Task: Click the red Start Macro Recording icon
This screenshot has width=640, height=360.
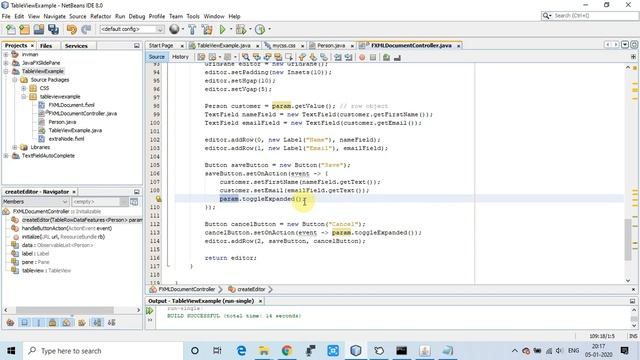Action: [x=362, y=58]
